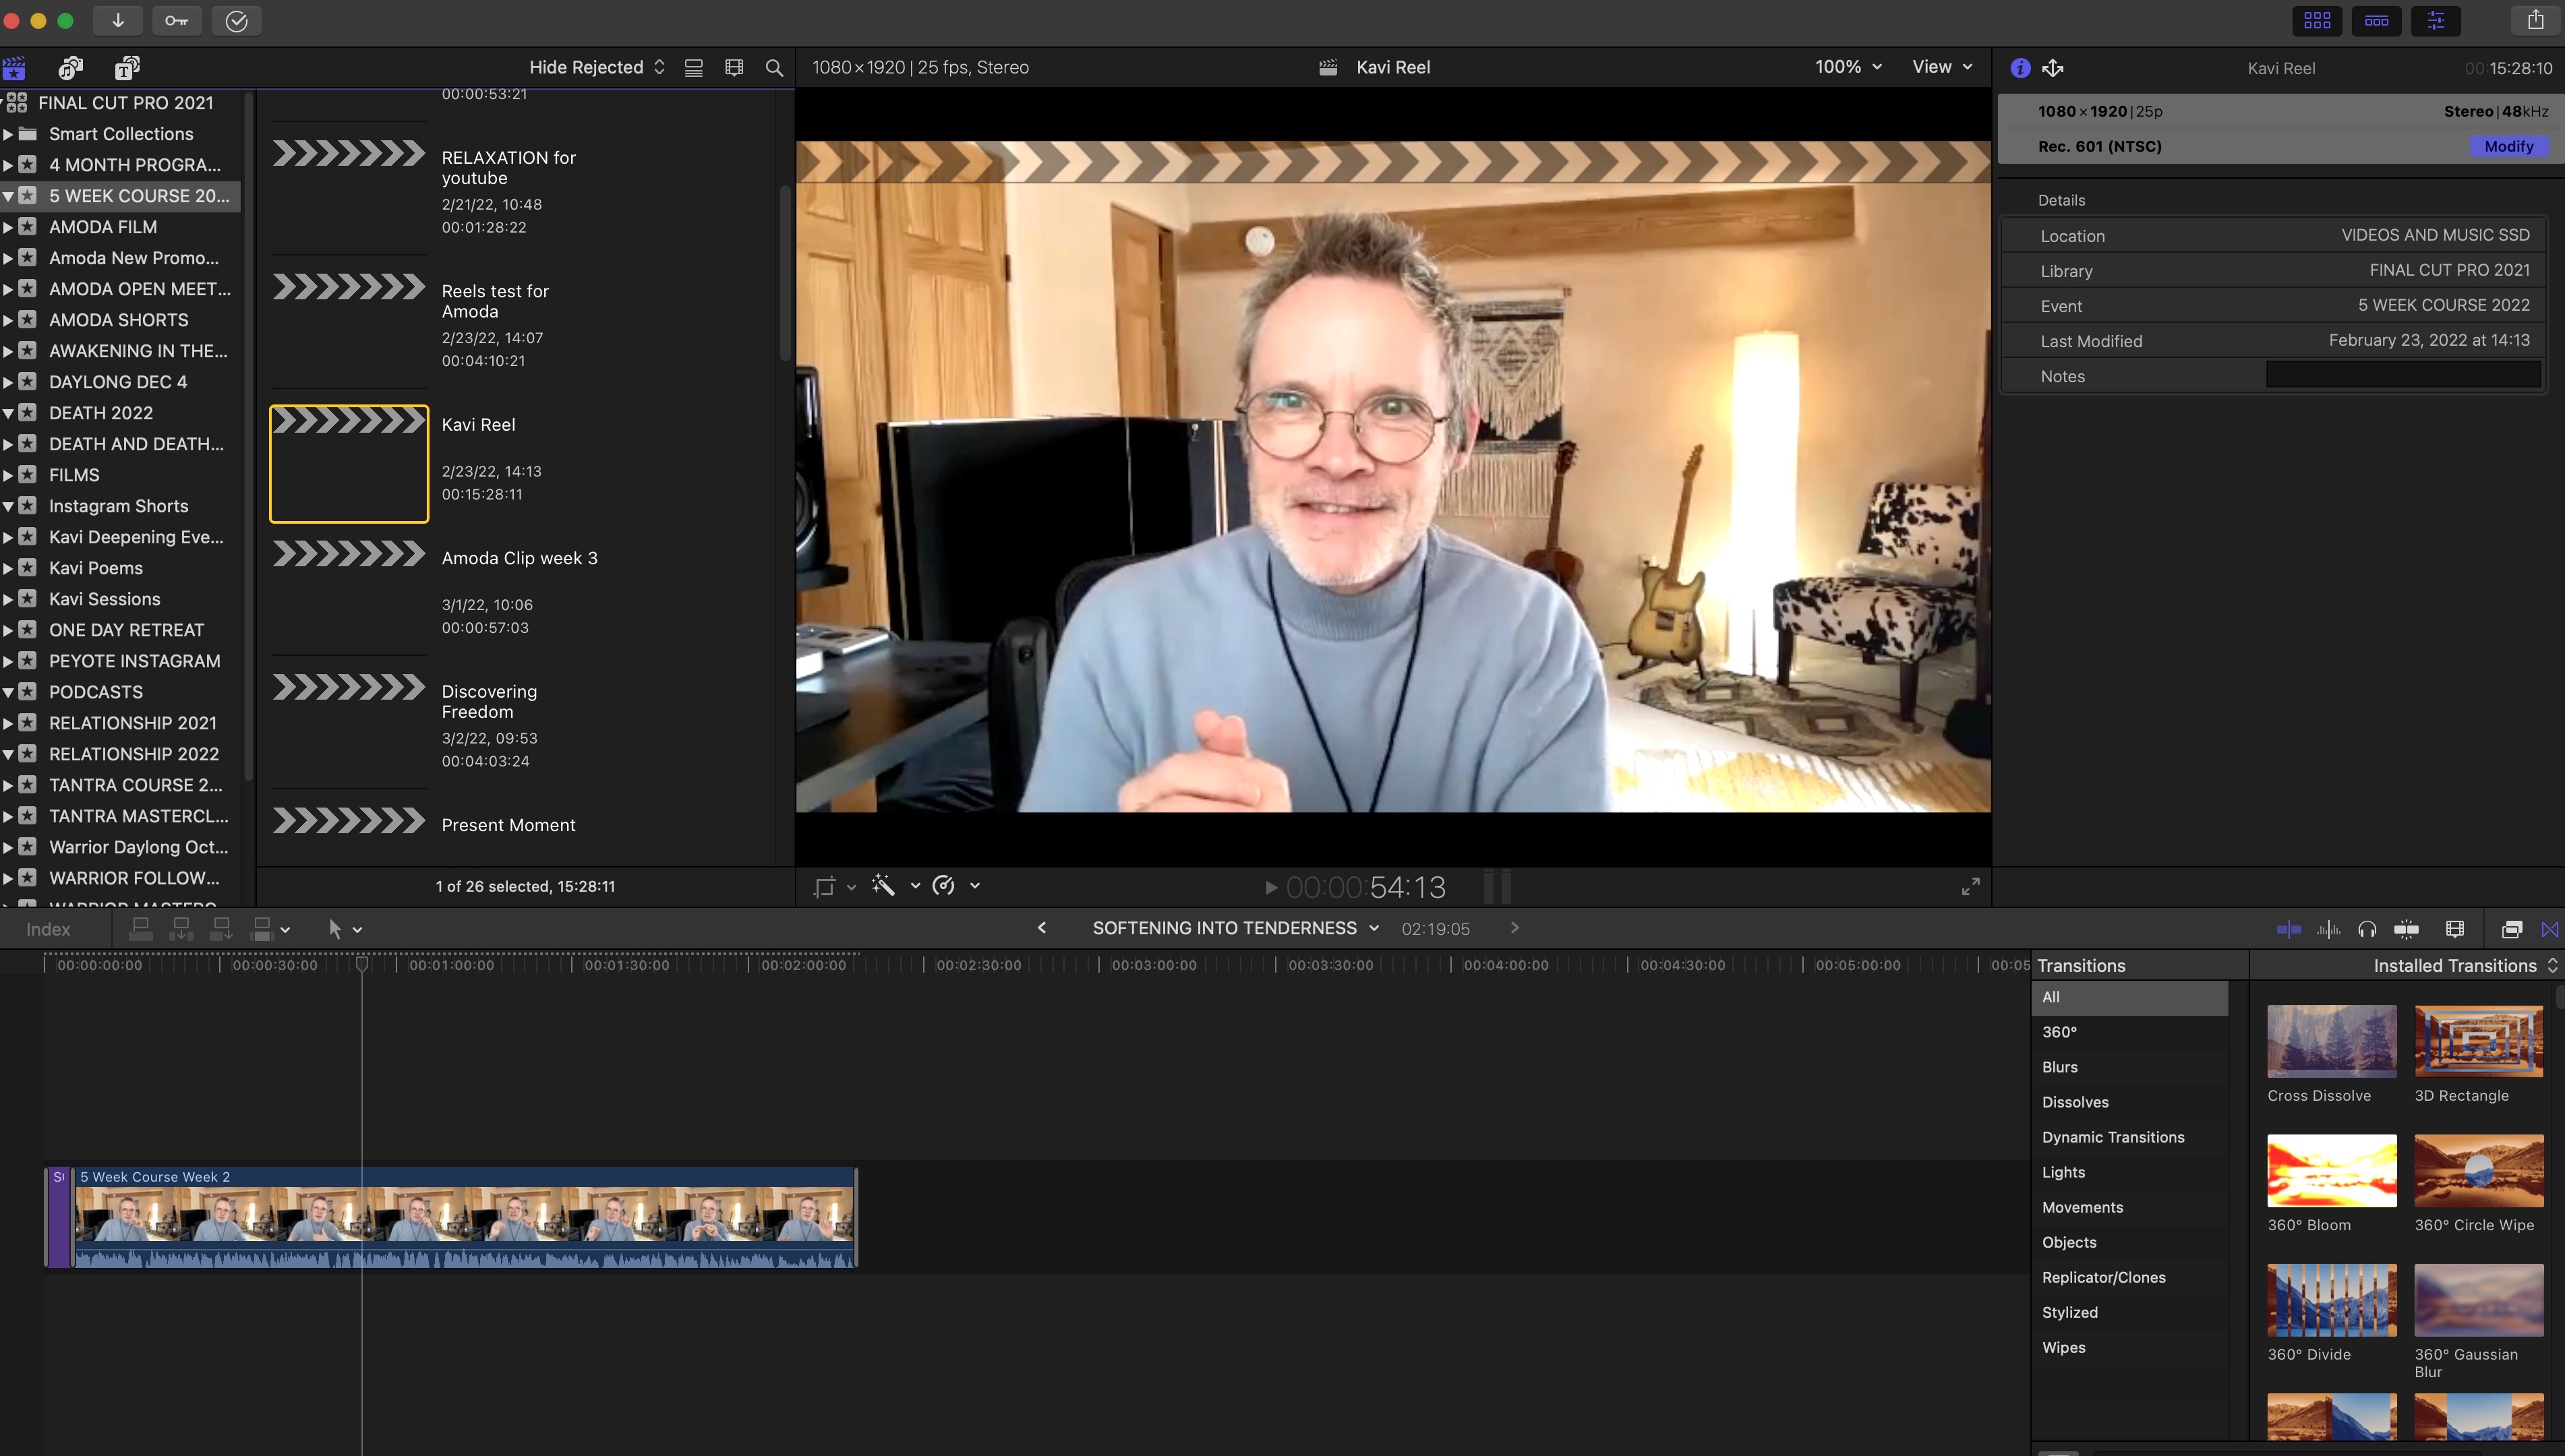Click the Import Media arrow icon
Image resolution: width=2565 pixels, height=1456 pixels.
coord(118,20)
